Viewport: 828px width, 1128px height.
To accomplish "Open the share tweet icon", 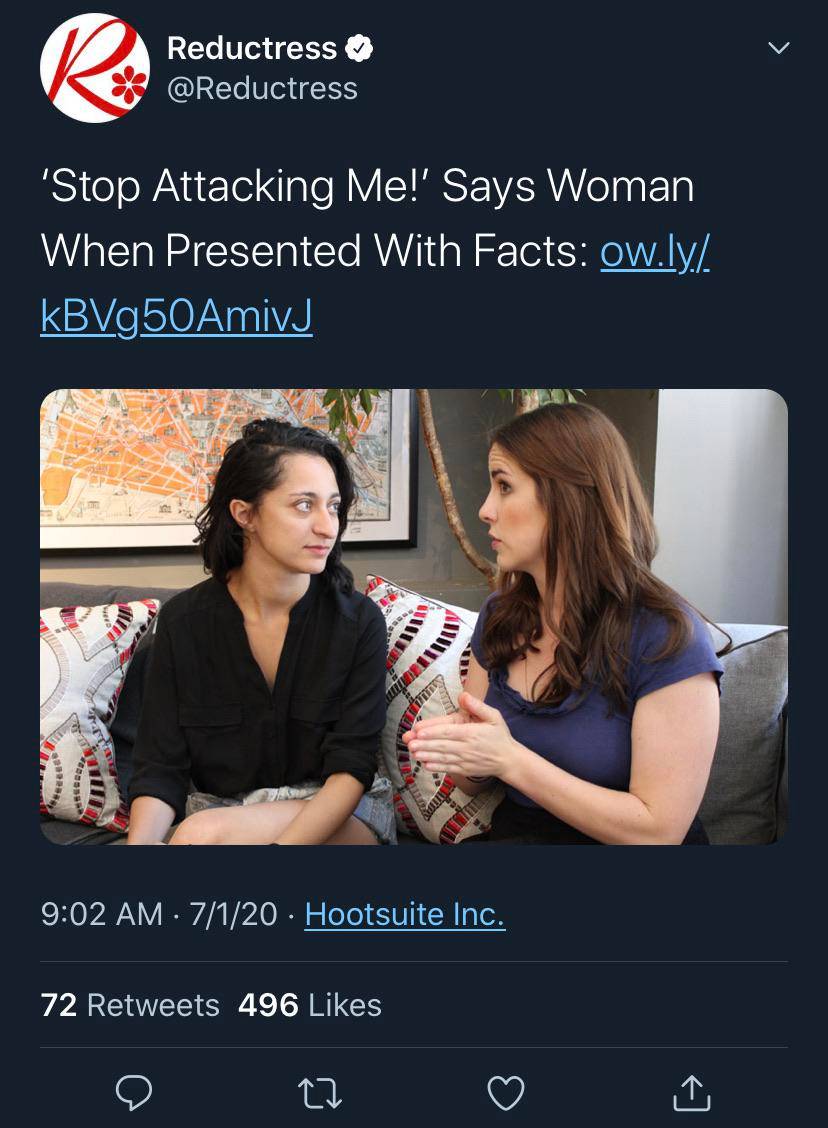I will point(691,1093).
